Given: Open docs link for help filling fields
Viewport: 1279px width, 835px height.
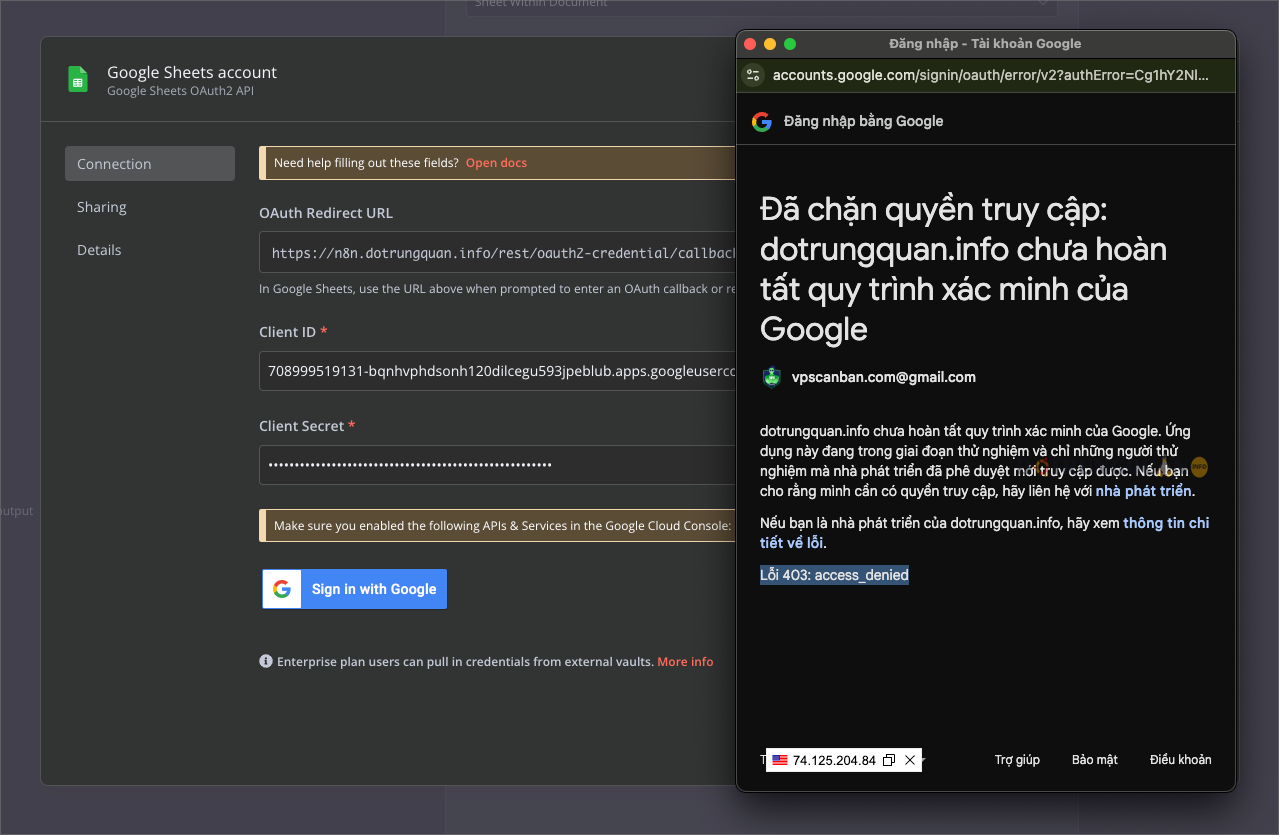Looking at the screenshot, I should (x=496, y=163).
